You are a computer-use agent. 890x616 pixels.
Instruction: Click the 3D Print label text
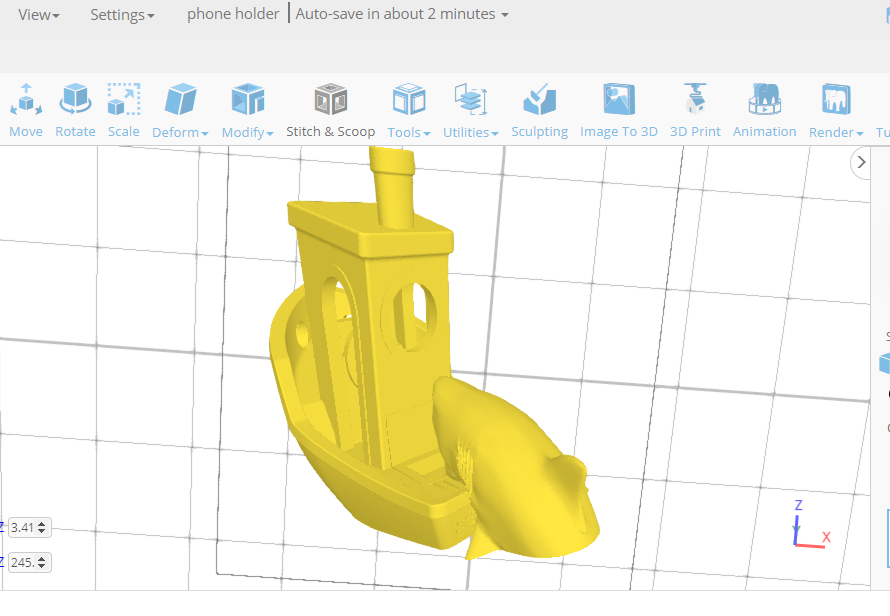pyautogui.click(x=695, y=132)
